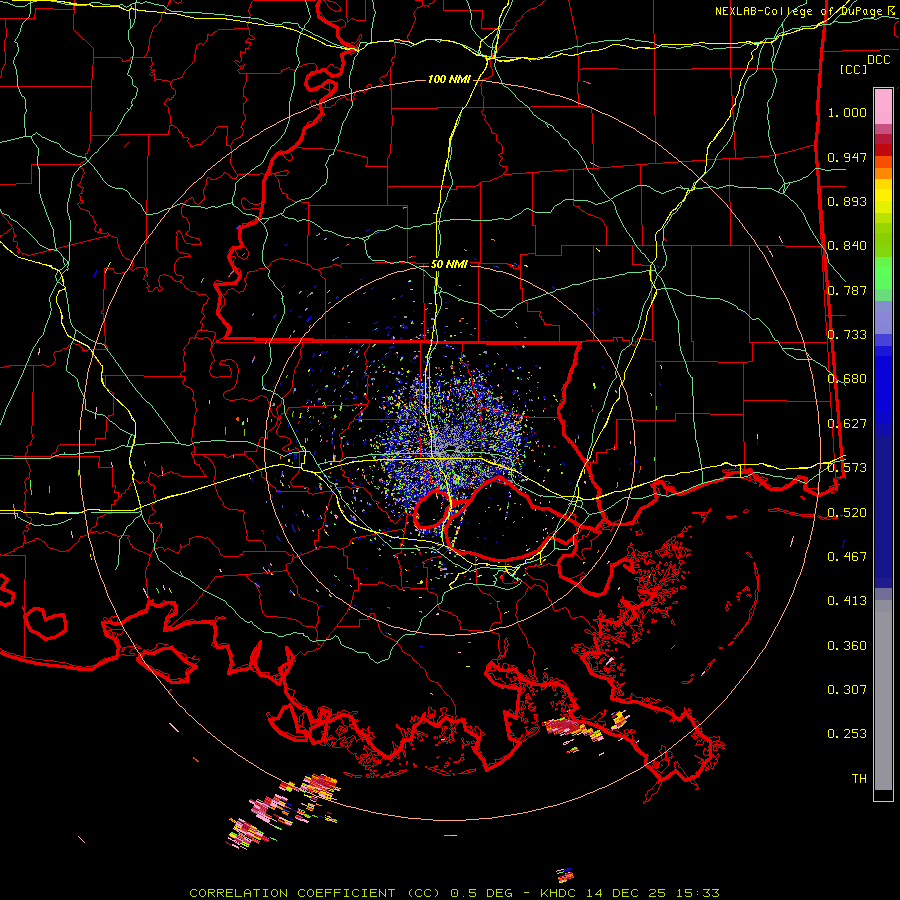Click the 0.787 scale label
This screenshot has width=900, height=900.
coord(847,290)
